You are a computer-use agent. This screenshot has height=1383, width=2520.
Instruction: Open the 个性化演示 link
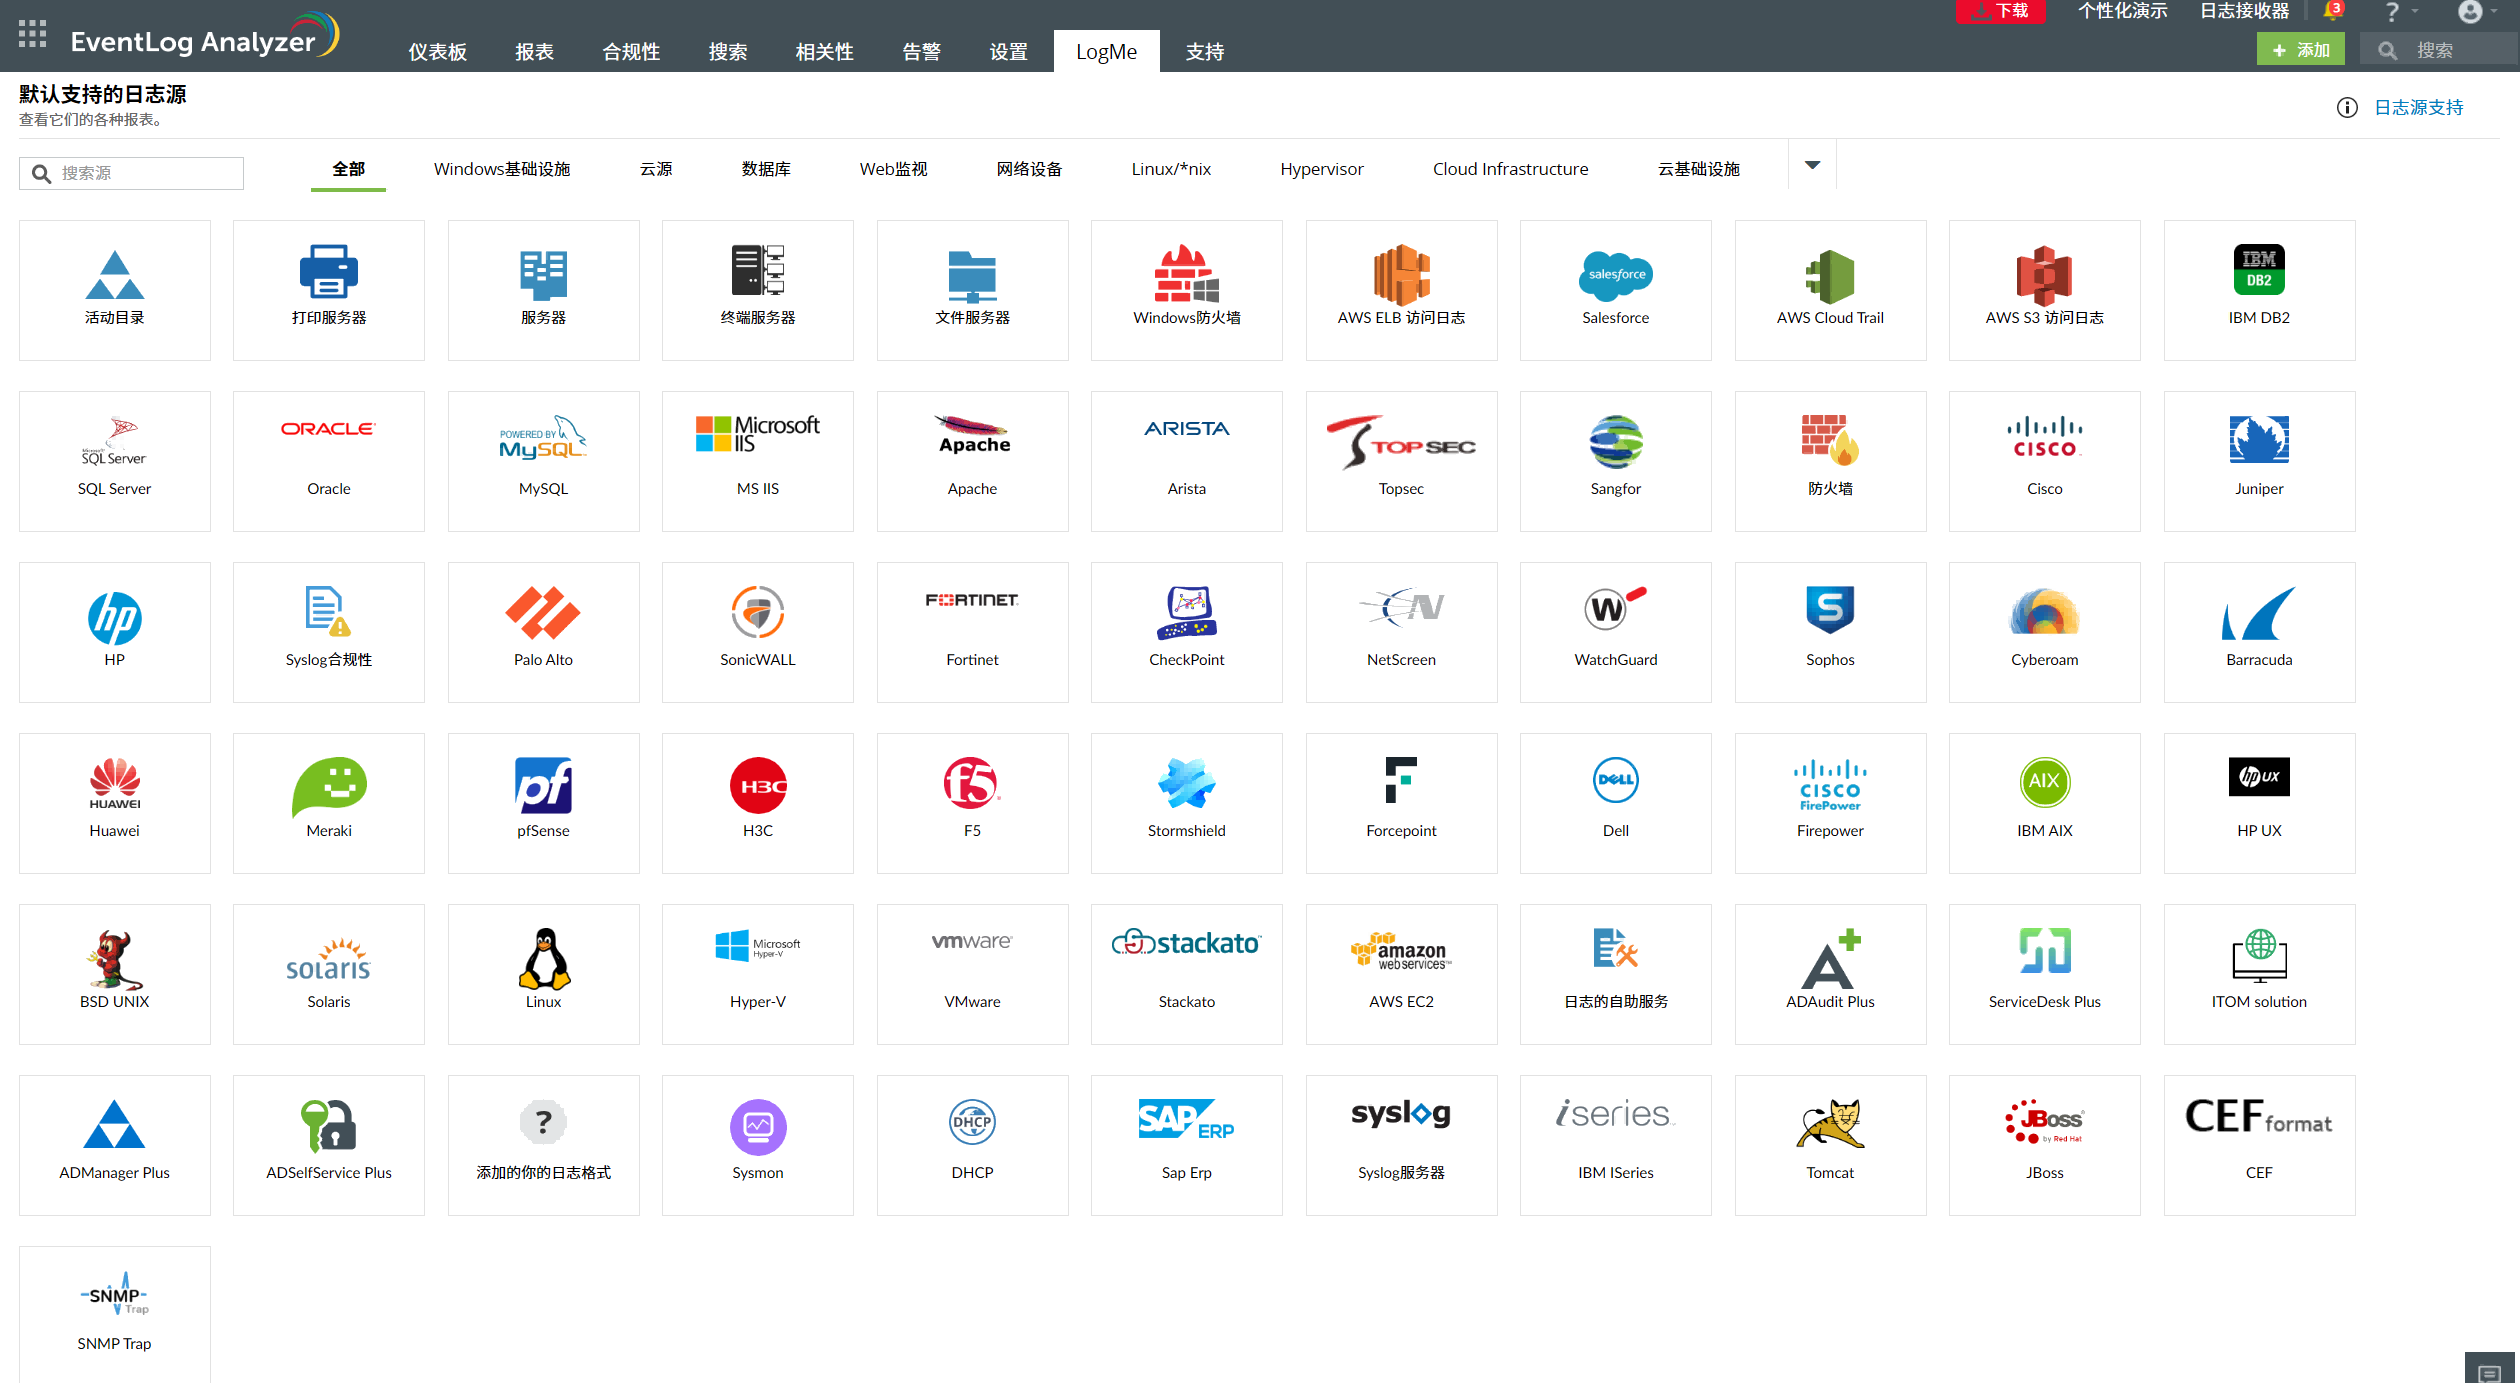click(x=2122, y=11)
